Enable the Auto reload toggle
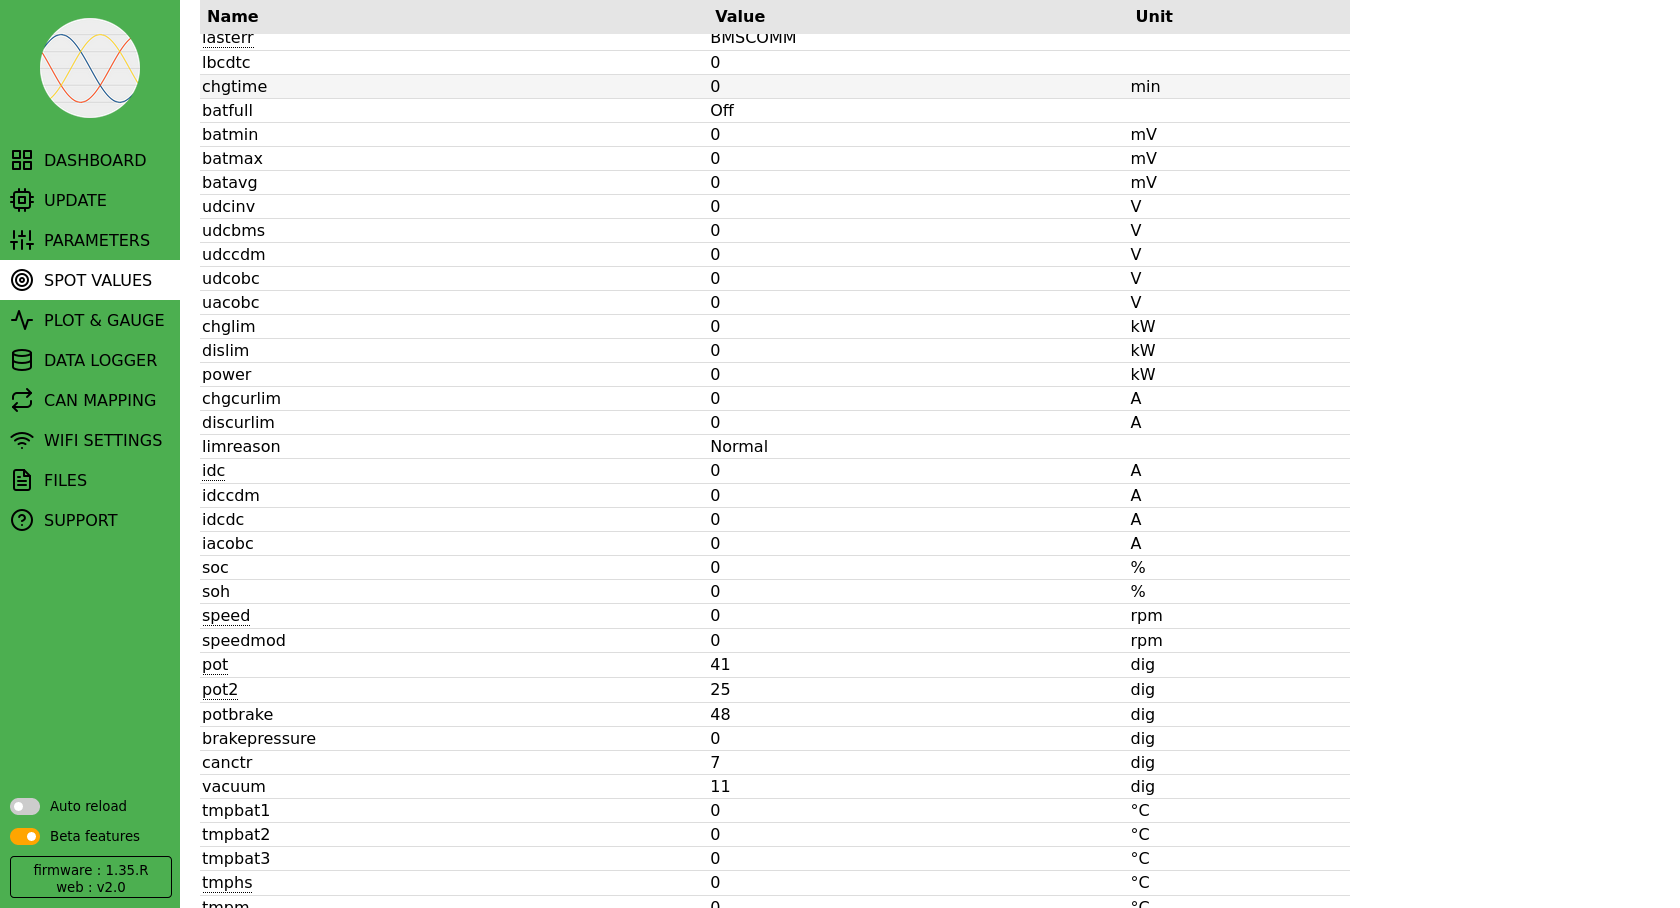This screenshot has height=908, width=1680. point(25,806)
